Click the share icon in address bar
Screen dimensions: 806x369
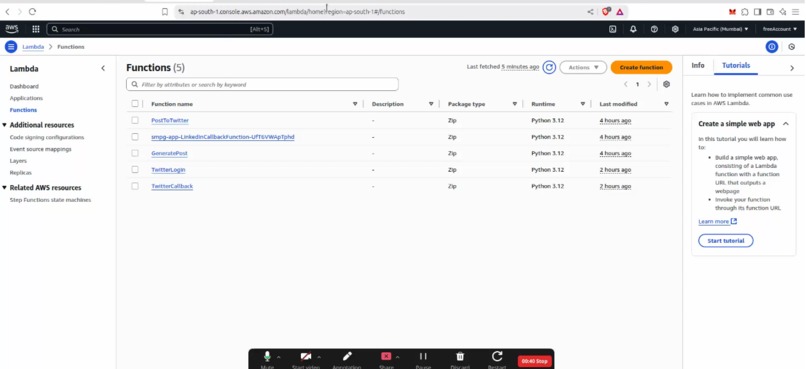(590, 11)
